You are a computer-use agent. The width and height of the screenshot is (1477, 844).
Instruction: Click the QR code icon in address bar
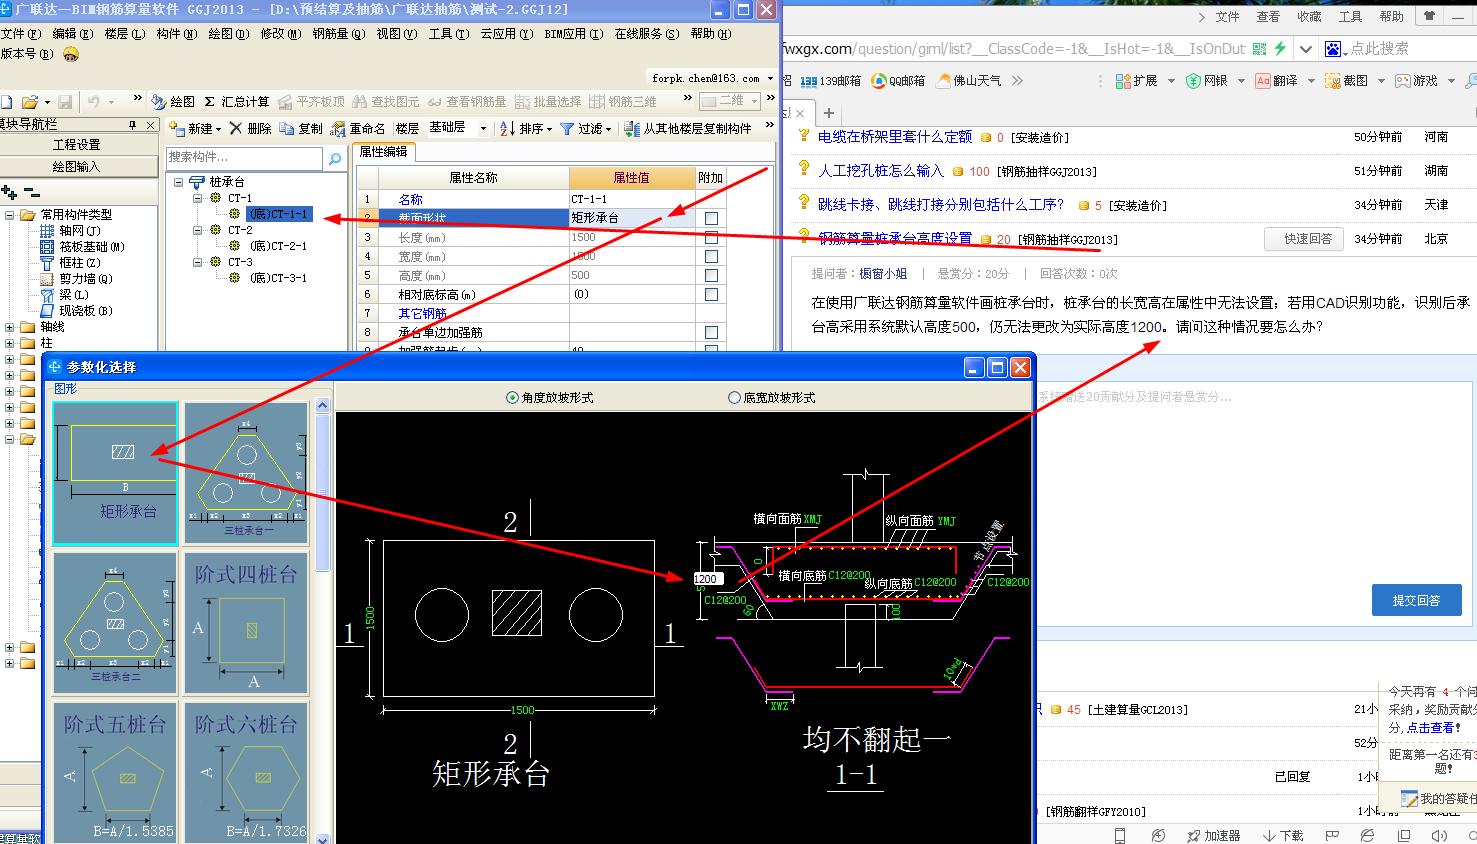coord(1260,48)
